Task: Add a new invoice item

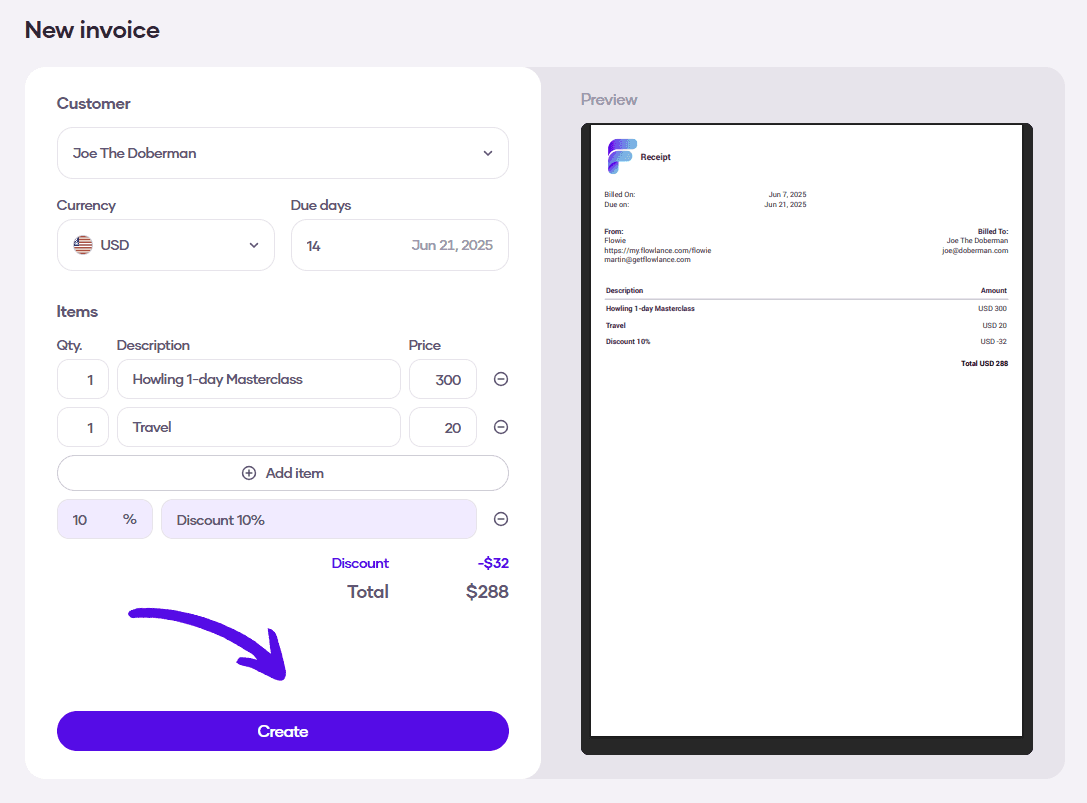Action: pos(283,473)
